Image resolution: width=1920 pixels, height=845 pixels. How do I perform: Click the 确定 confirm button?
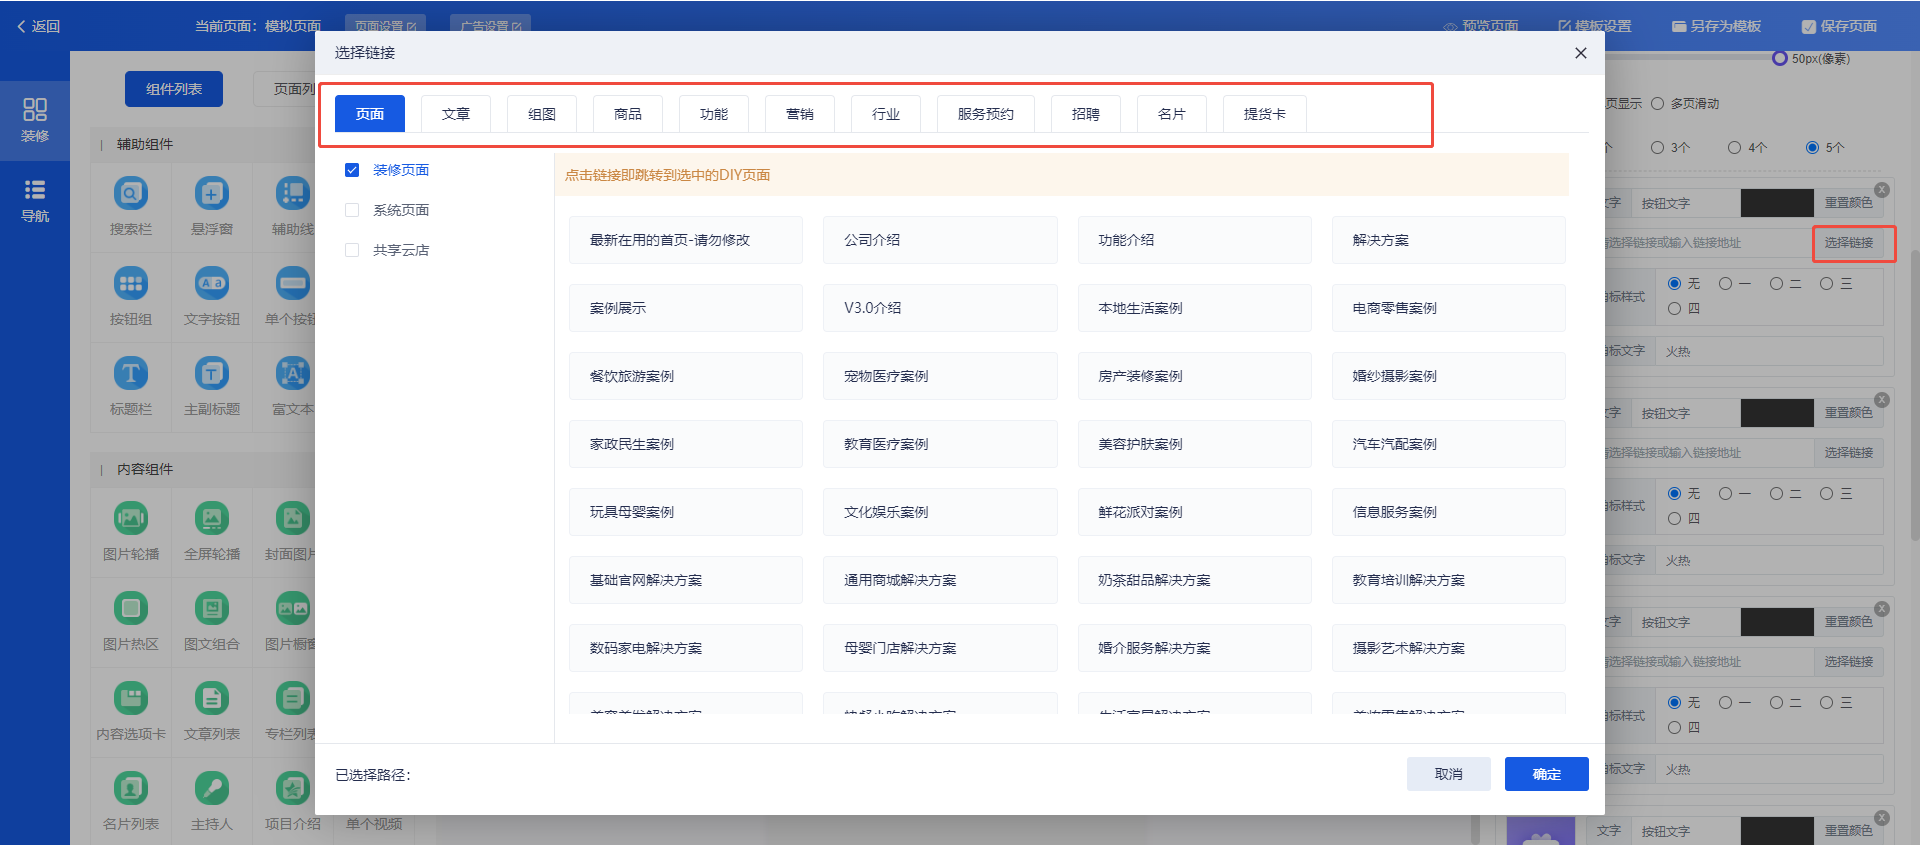pyautogui.click(x=1546, y=774)
